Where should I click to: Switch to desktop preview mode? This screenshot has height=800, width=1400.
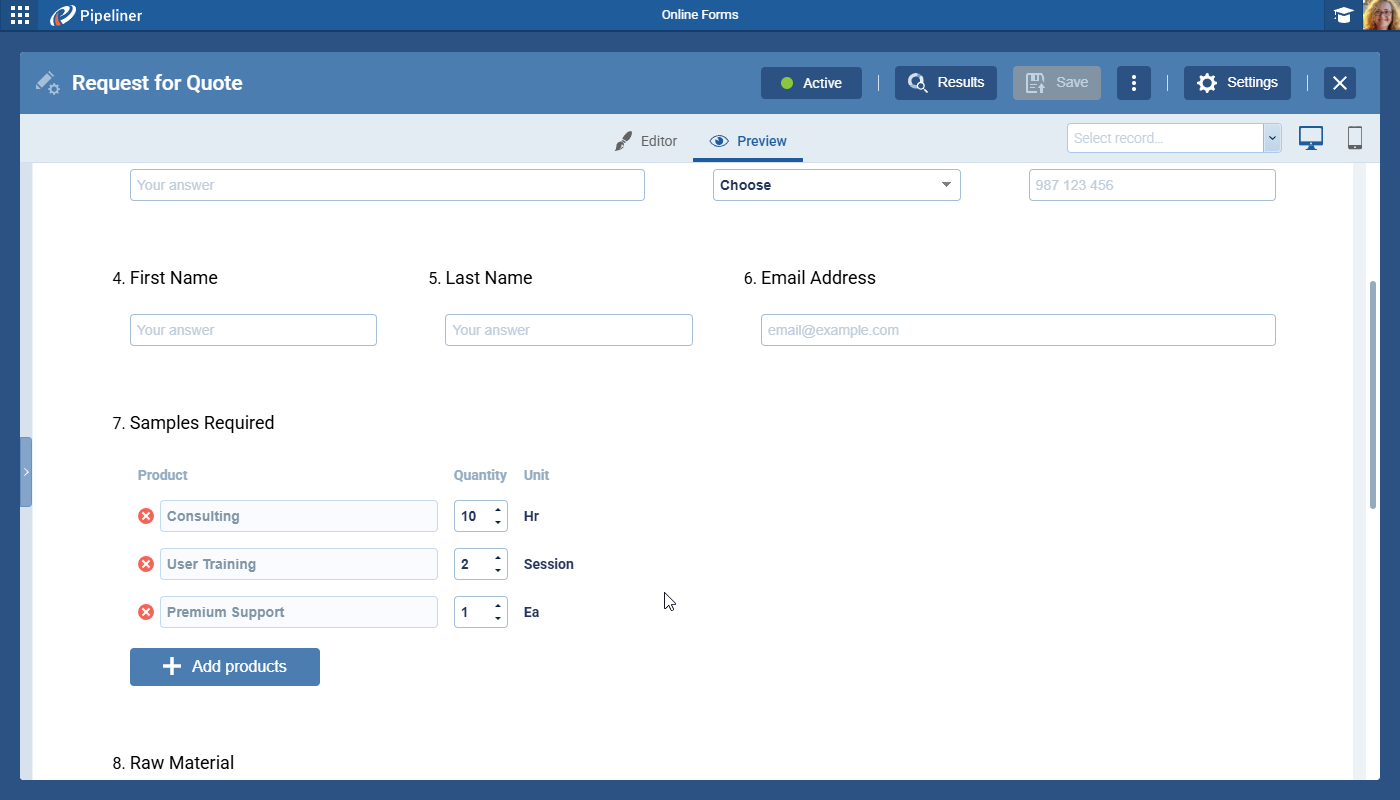(1310, 138)
